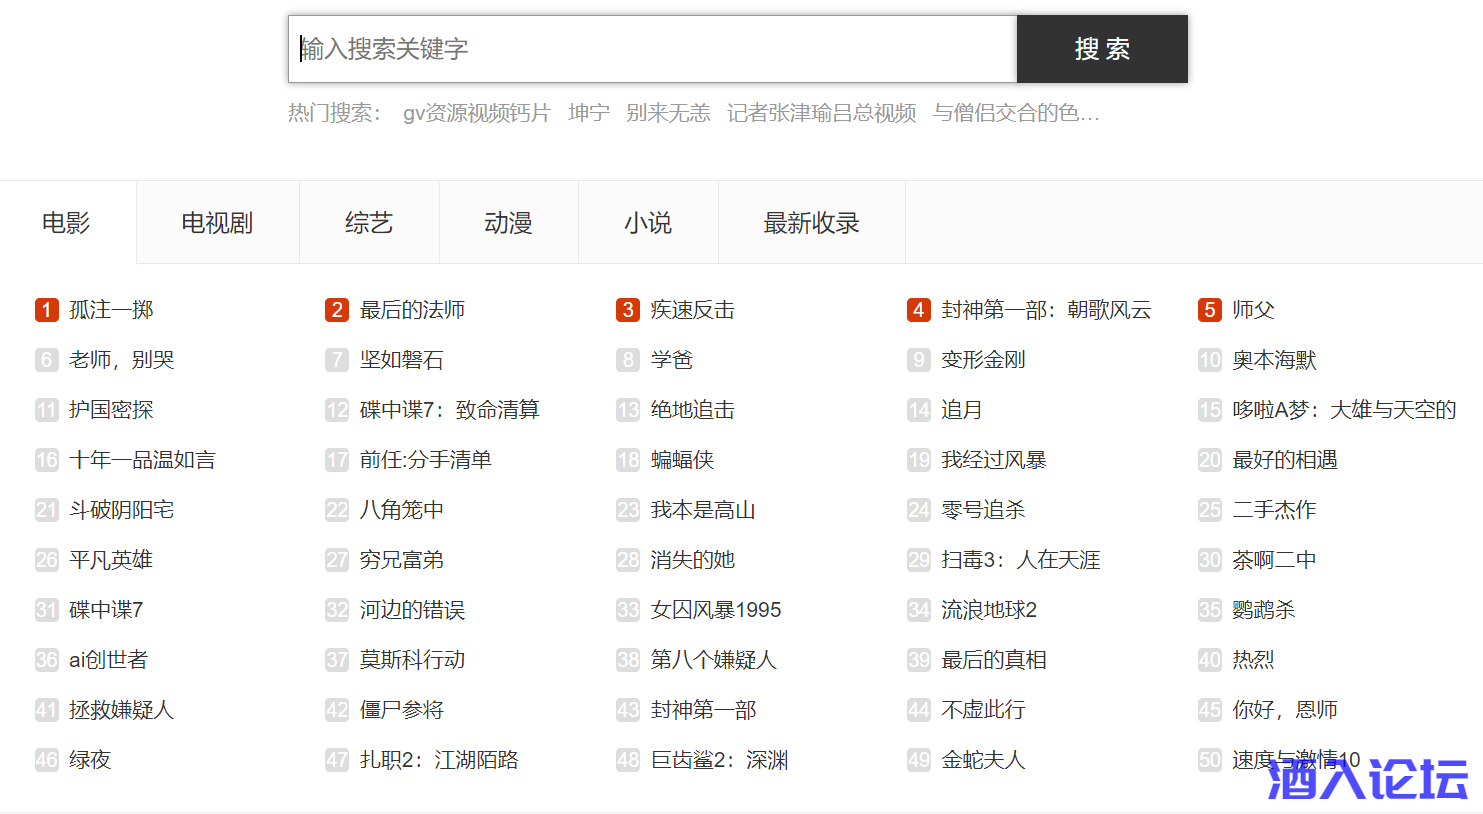Open movie ai创世者
The image size is (1483, 814).
coord(108,660)
